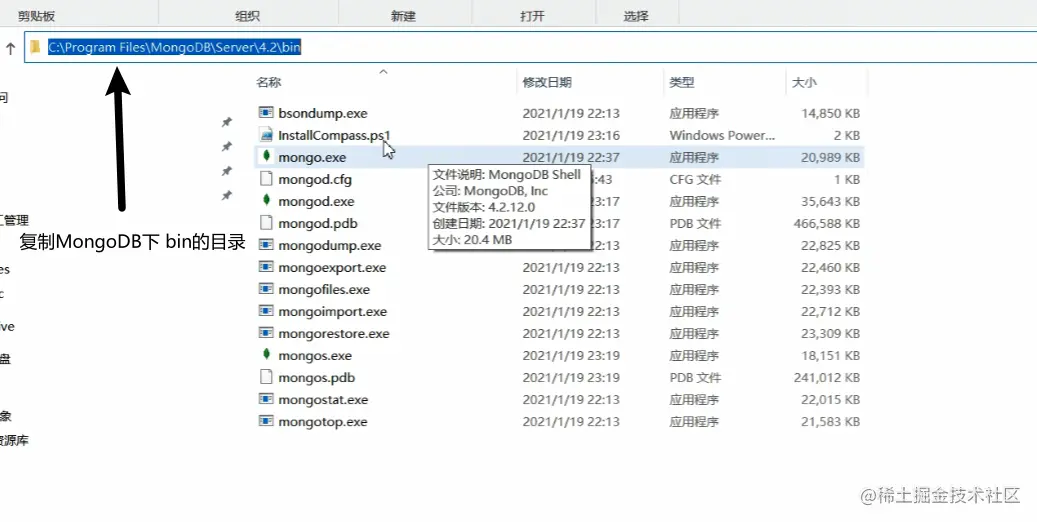Click the 14,850 KB size of bsondump.exe

click(831, 114)
